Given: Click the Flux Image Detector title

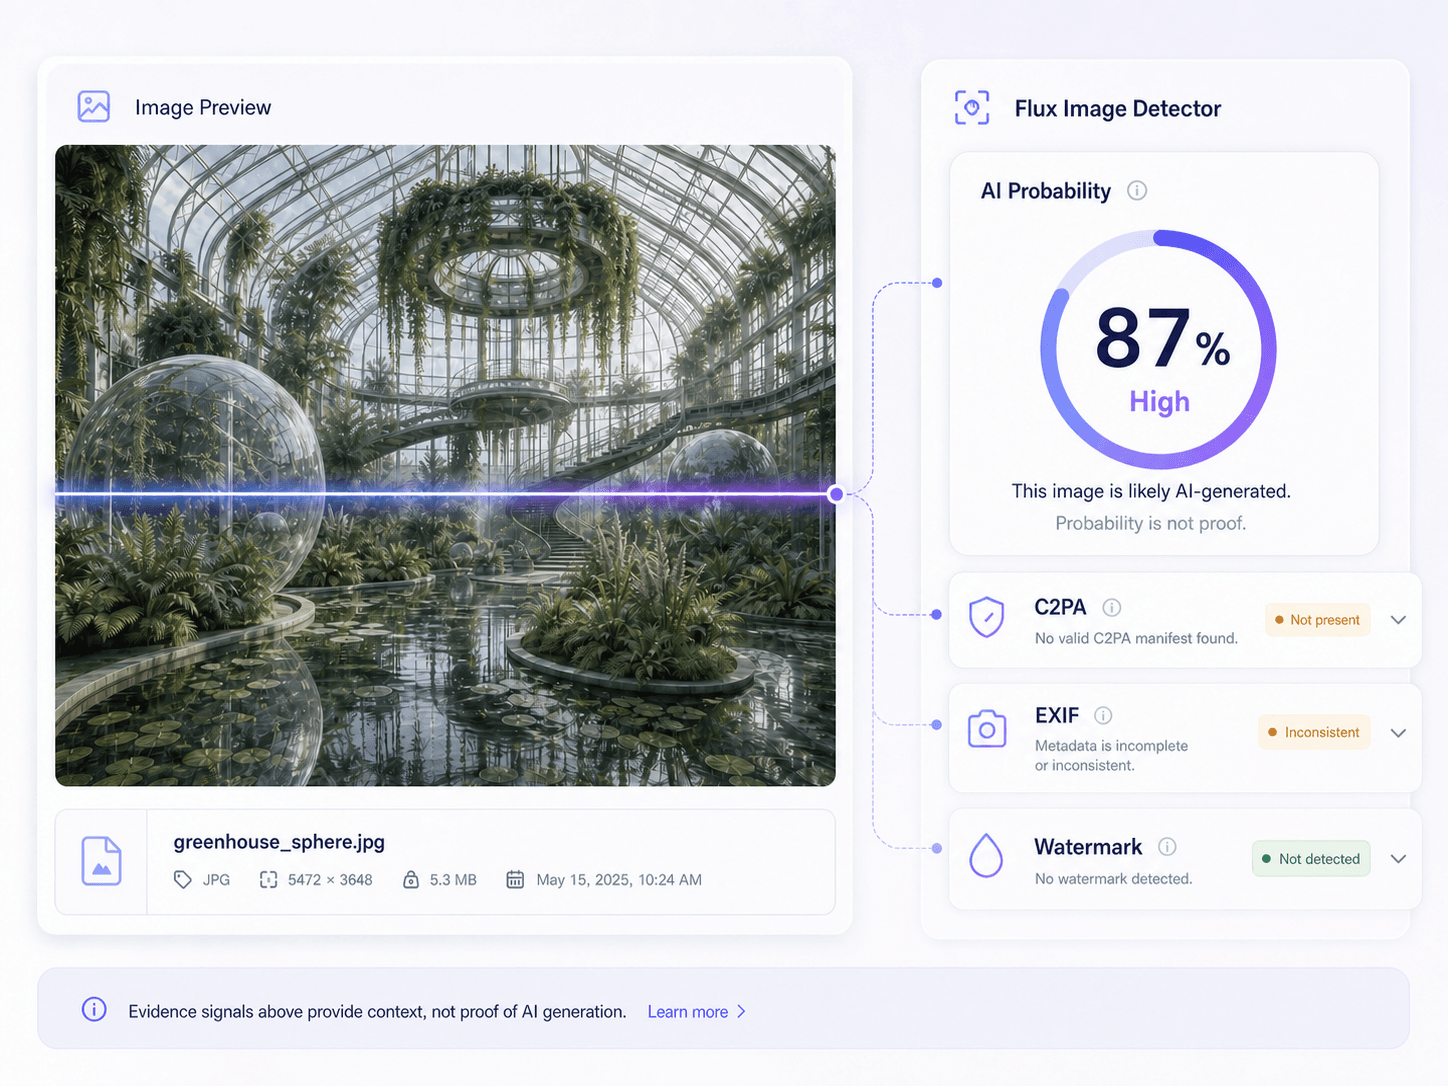Looking at the screenshot, I should pos(1118,108).
